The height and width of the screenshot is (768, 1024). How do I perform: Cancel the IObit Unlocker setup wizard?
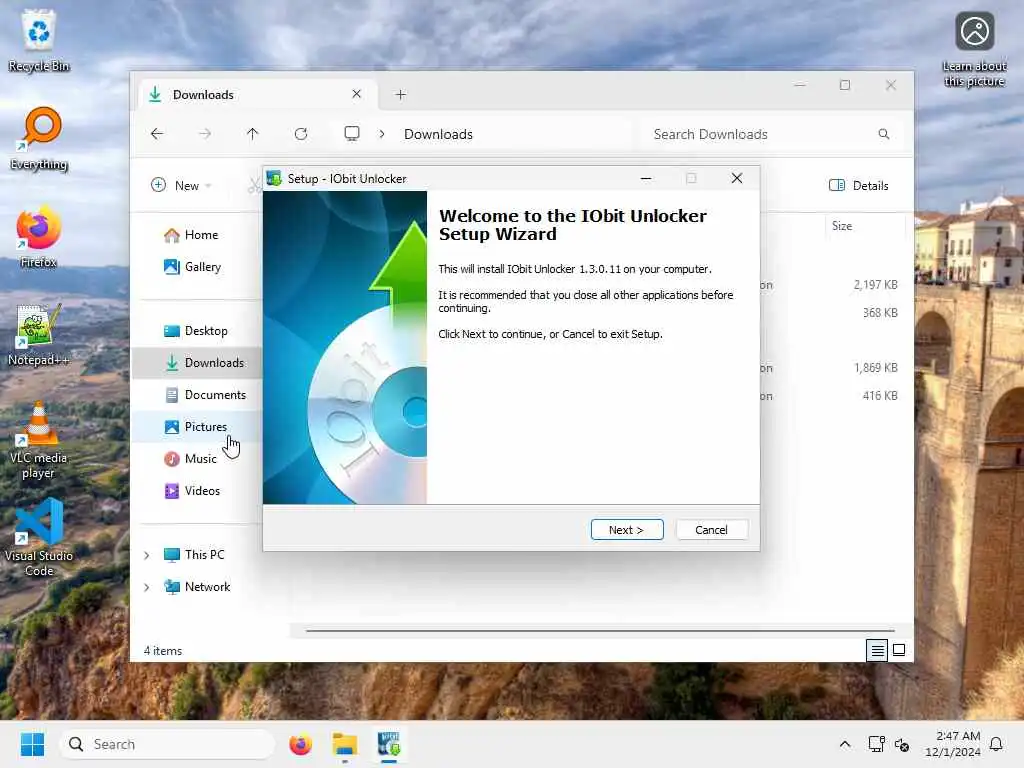point(711,530)
